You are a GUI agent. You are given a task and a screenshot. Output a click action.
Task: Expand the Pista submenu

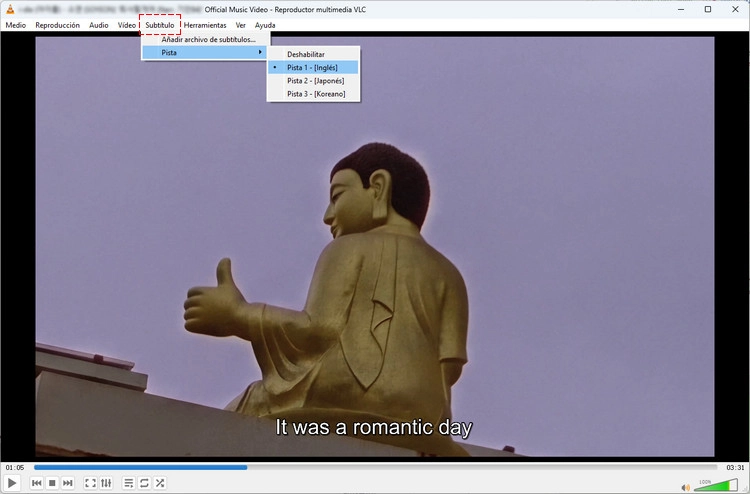(x=205, y=53)
